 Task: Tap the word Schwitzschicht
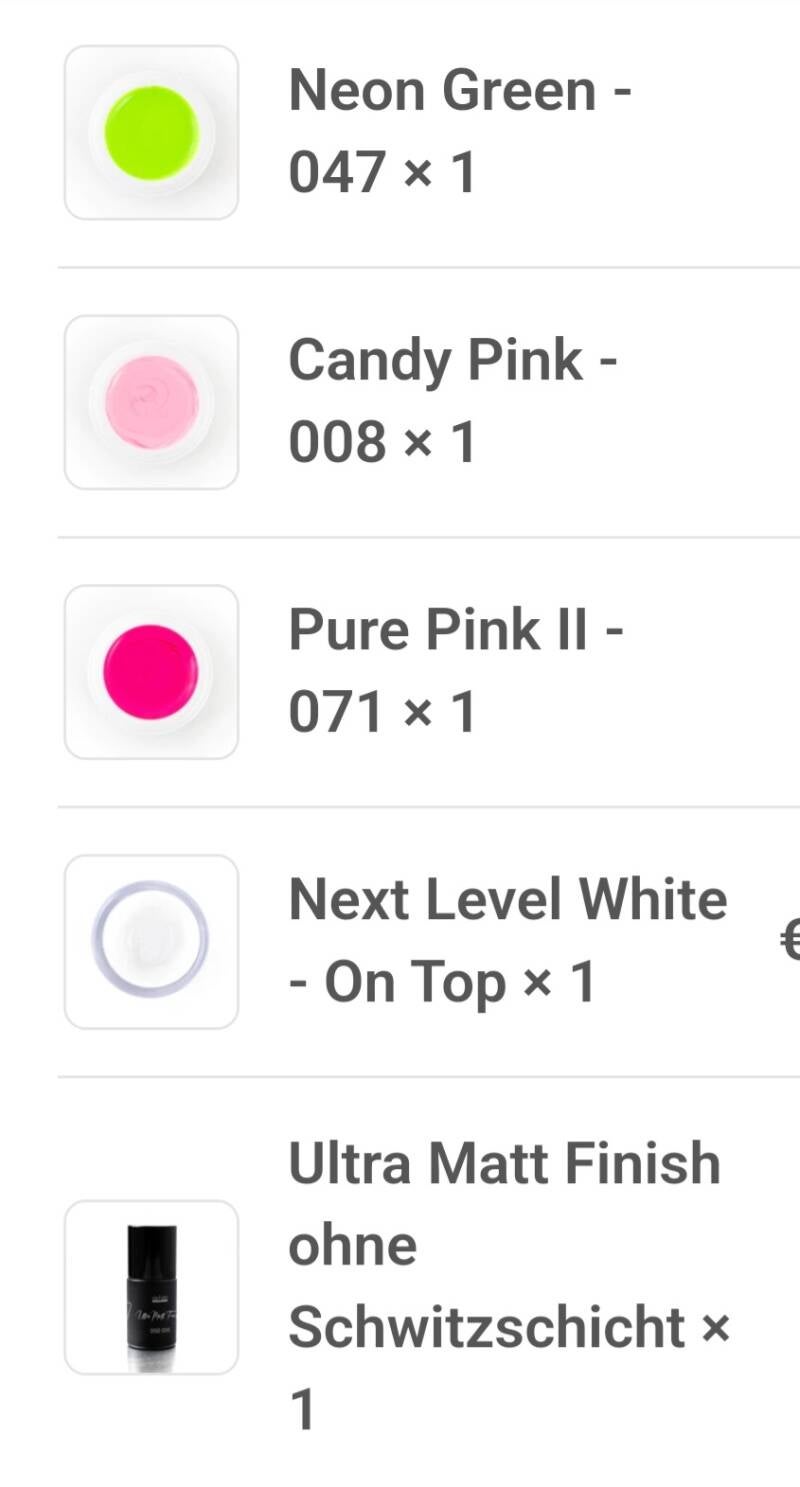(x=486, y=1328)
